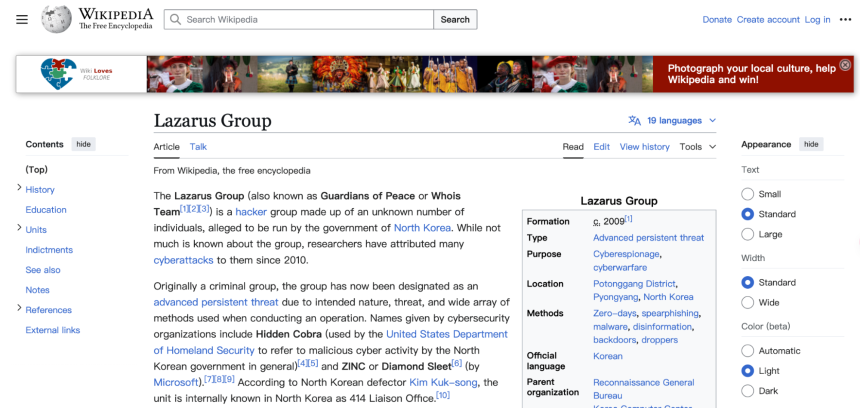The image size is (860, 408).
Task: Open United States Department of Homeland Security link
Action: point(447,334)
